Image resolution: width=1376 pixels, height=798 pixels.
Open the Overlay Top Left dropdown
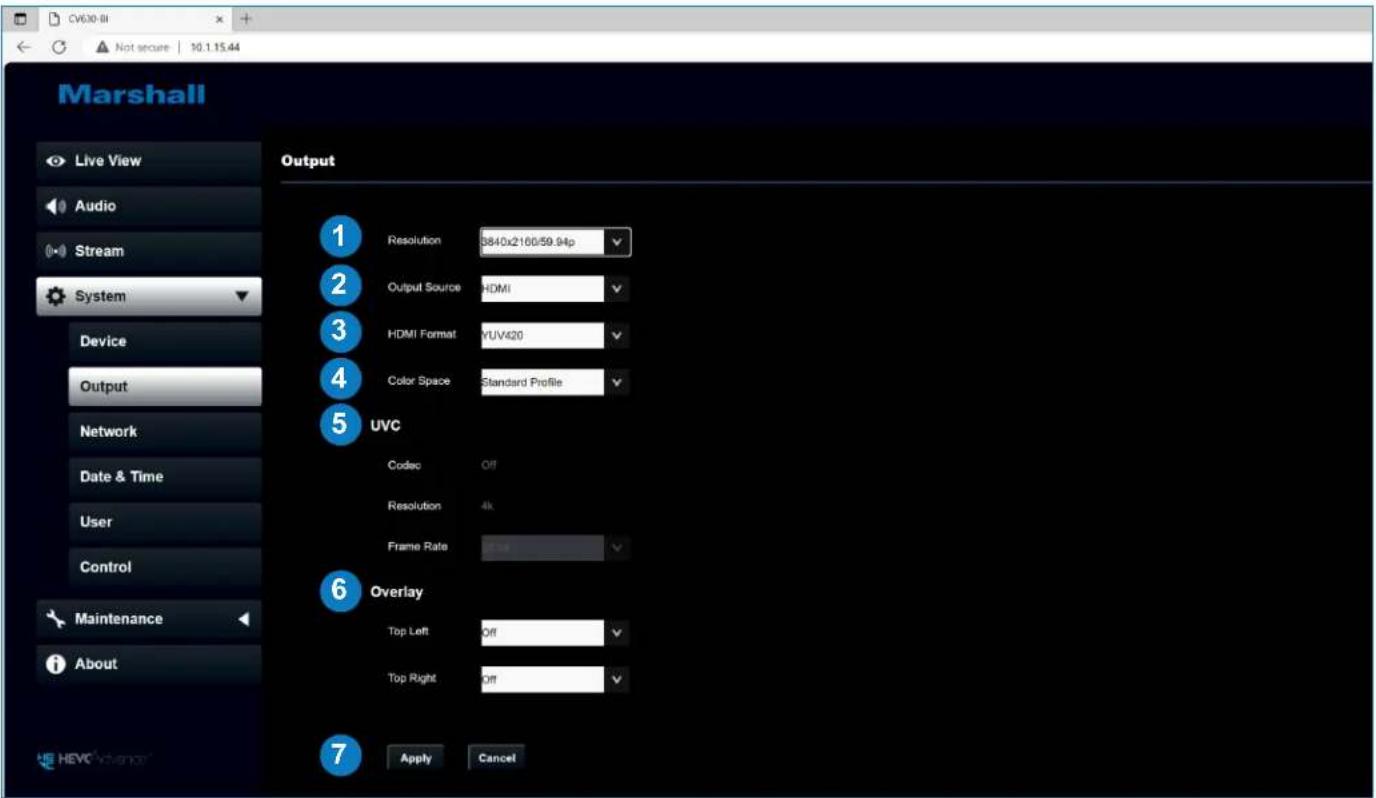(555, 633)
